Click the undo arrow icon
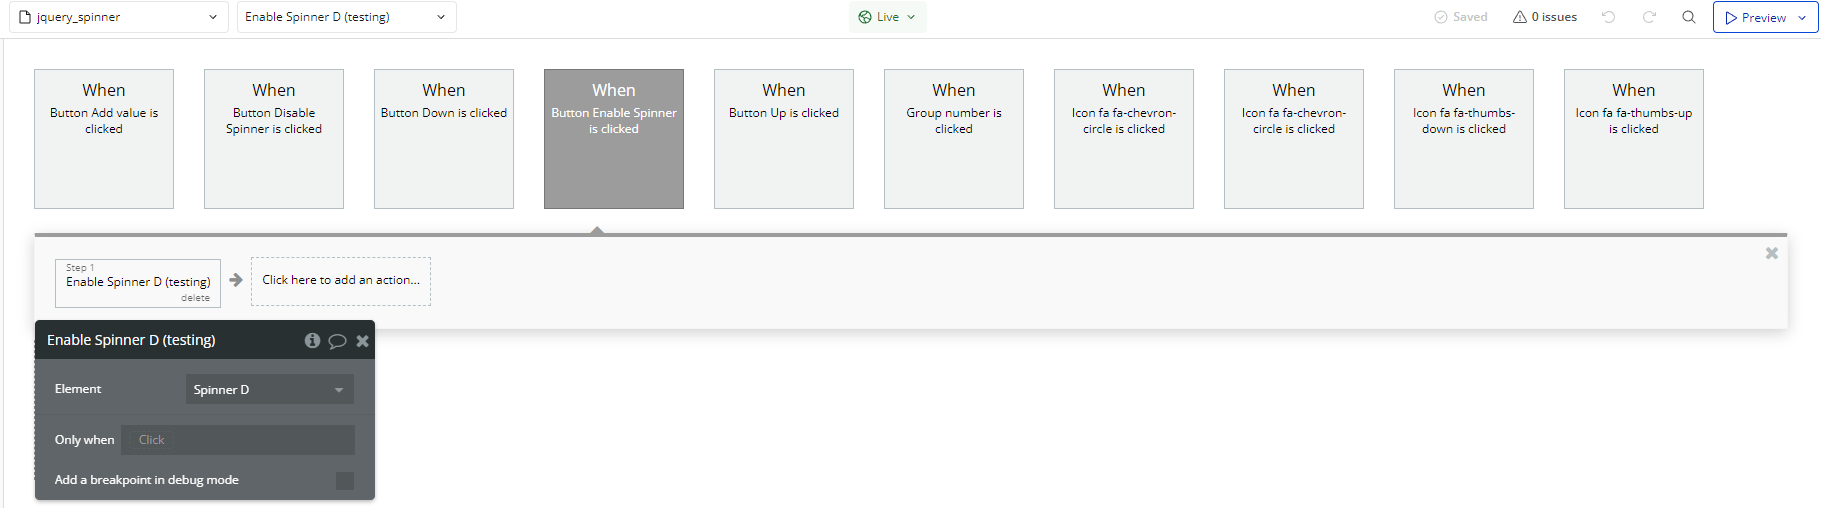 pyautogui.click(x=1608, y=17)
